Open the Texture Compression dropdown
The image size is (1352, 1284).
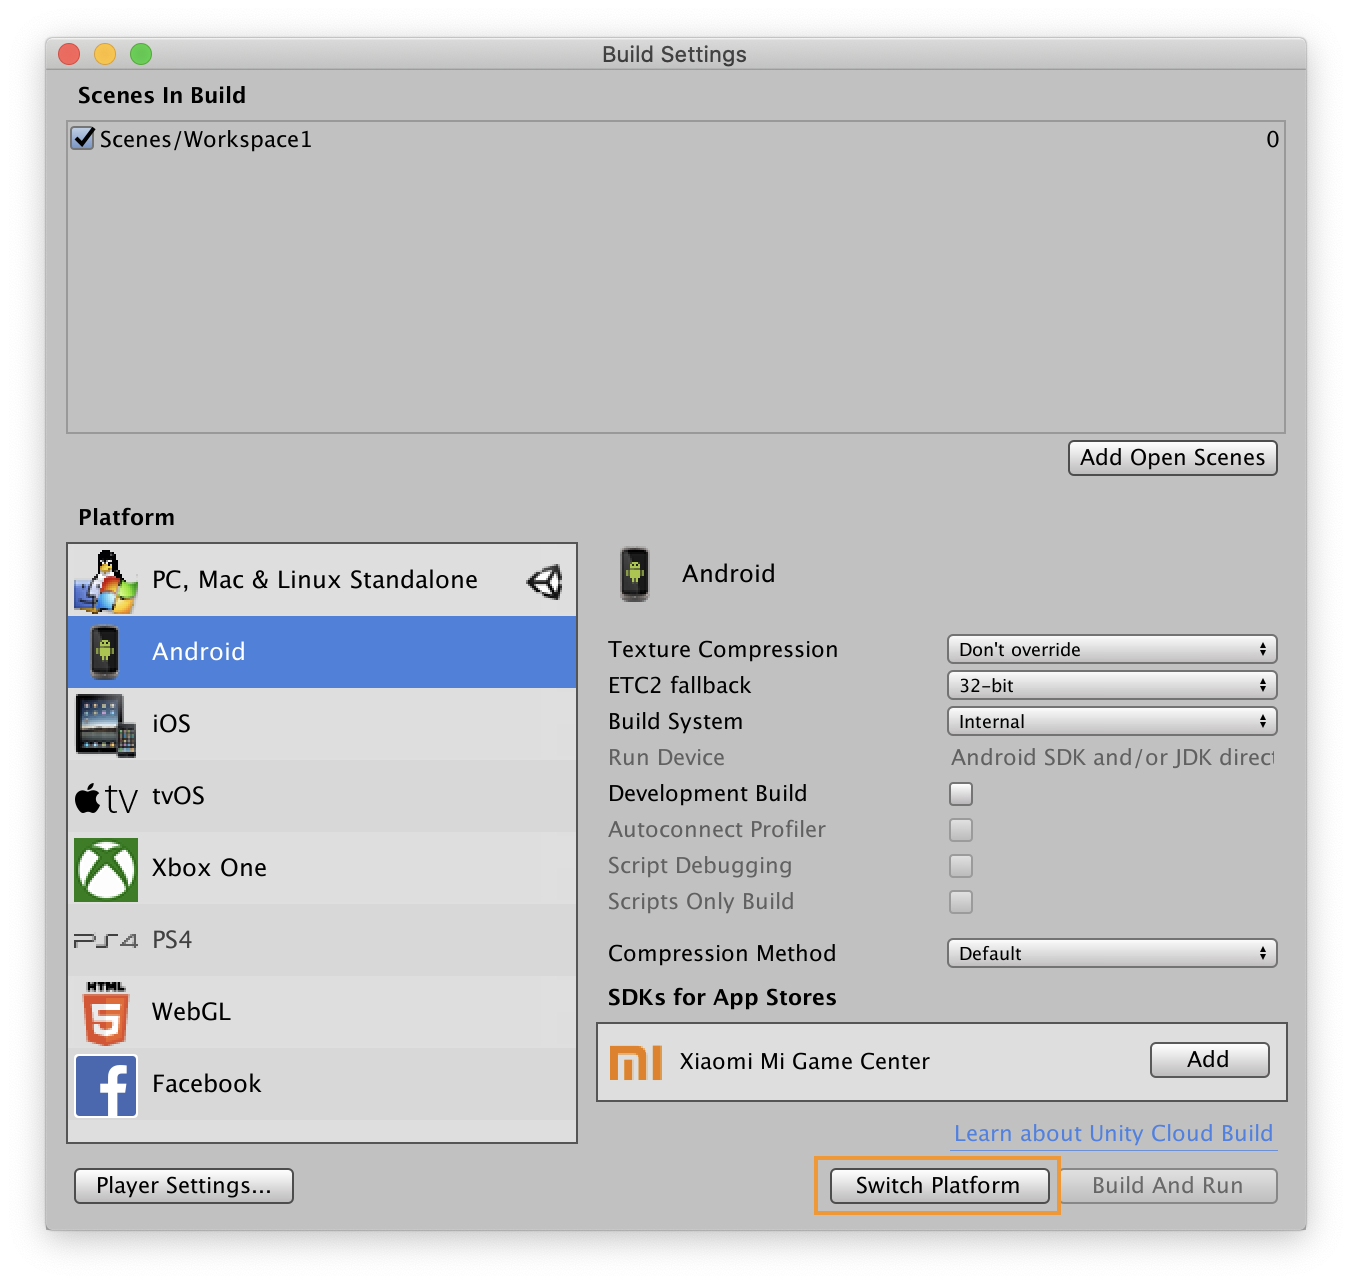(x=1112, y=650)
